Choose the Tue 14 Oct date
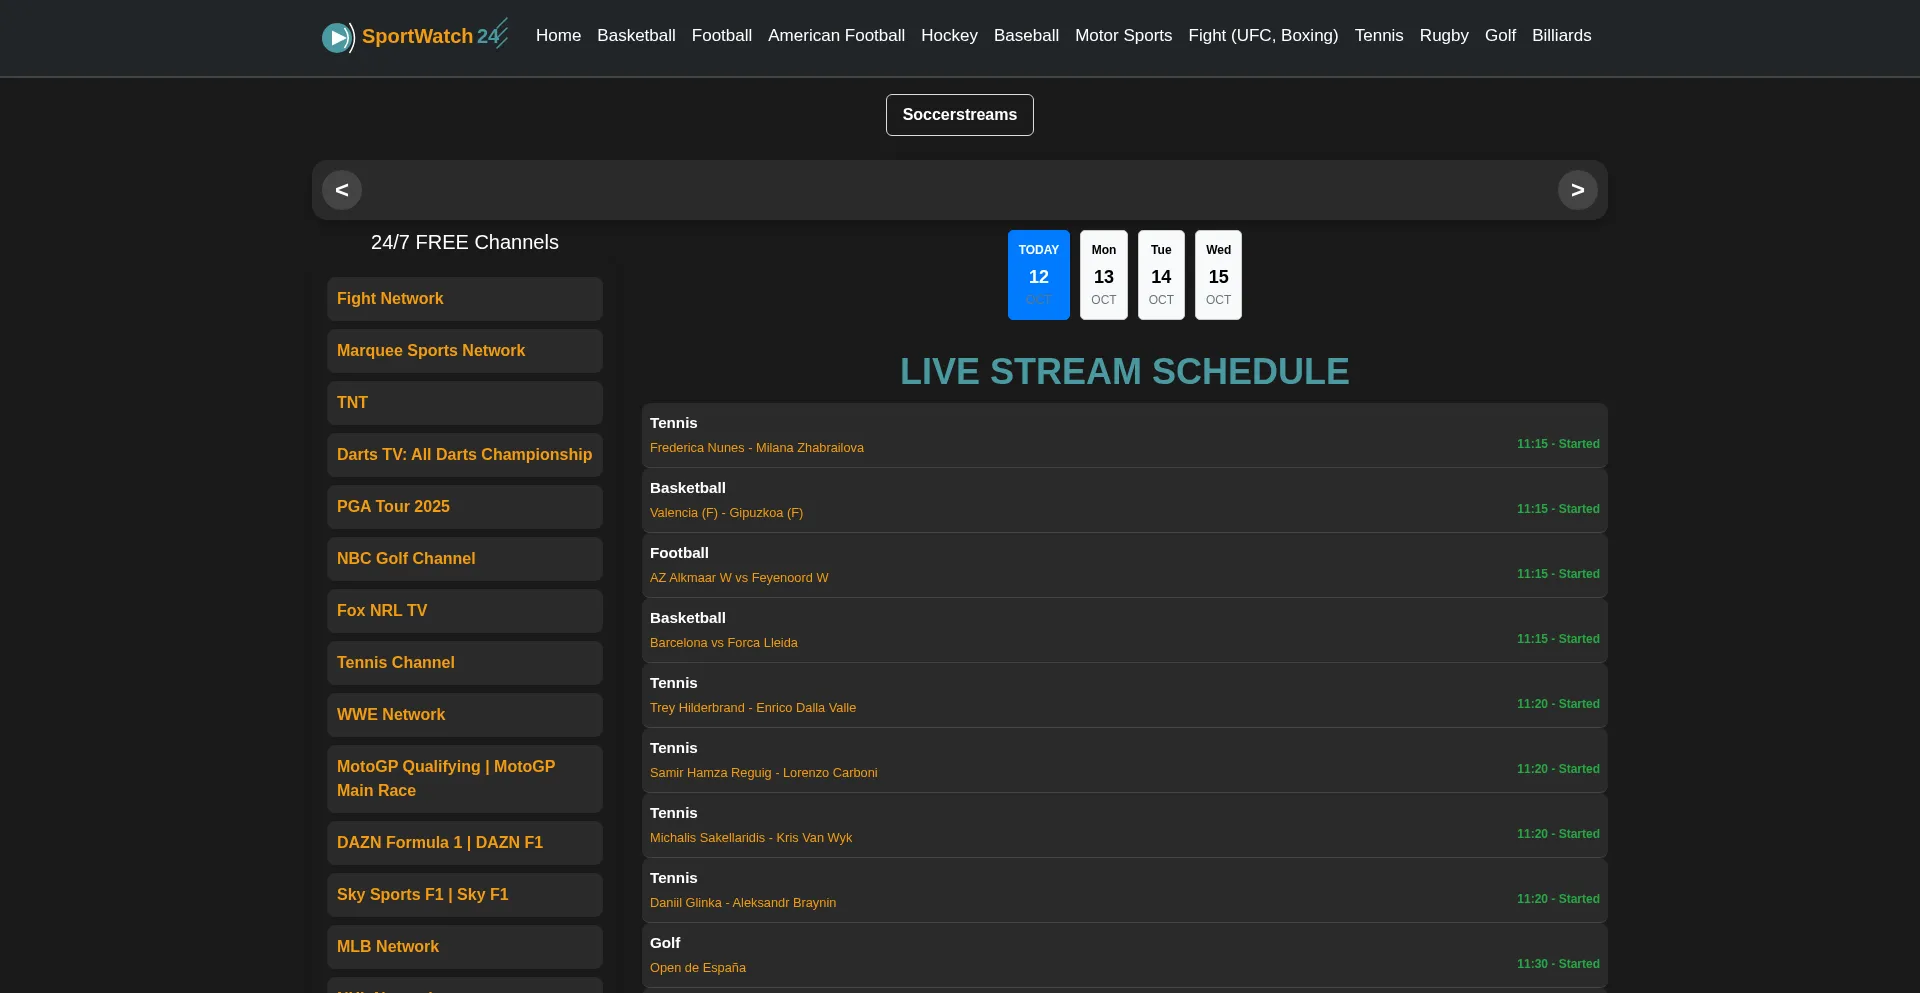 [x=1160, y=275]
